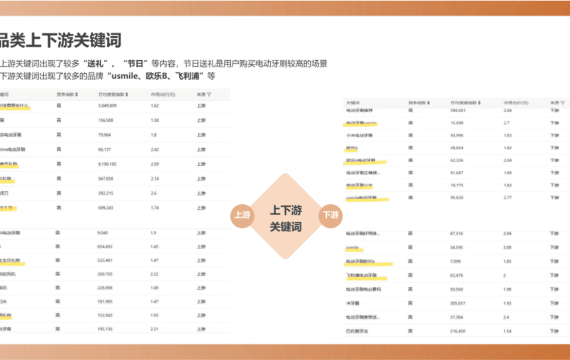
Task: Open 来源 filter funnel in upstream table
Action: coord(209,95)
